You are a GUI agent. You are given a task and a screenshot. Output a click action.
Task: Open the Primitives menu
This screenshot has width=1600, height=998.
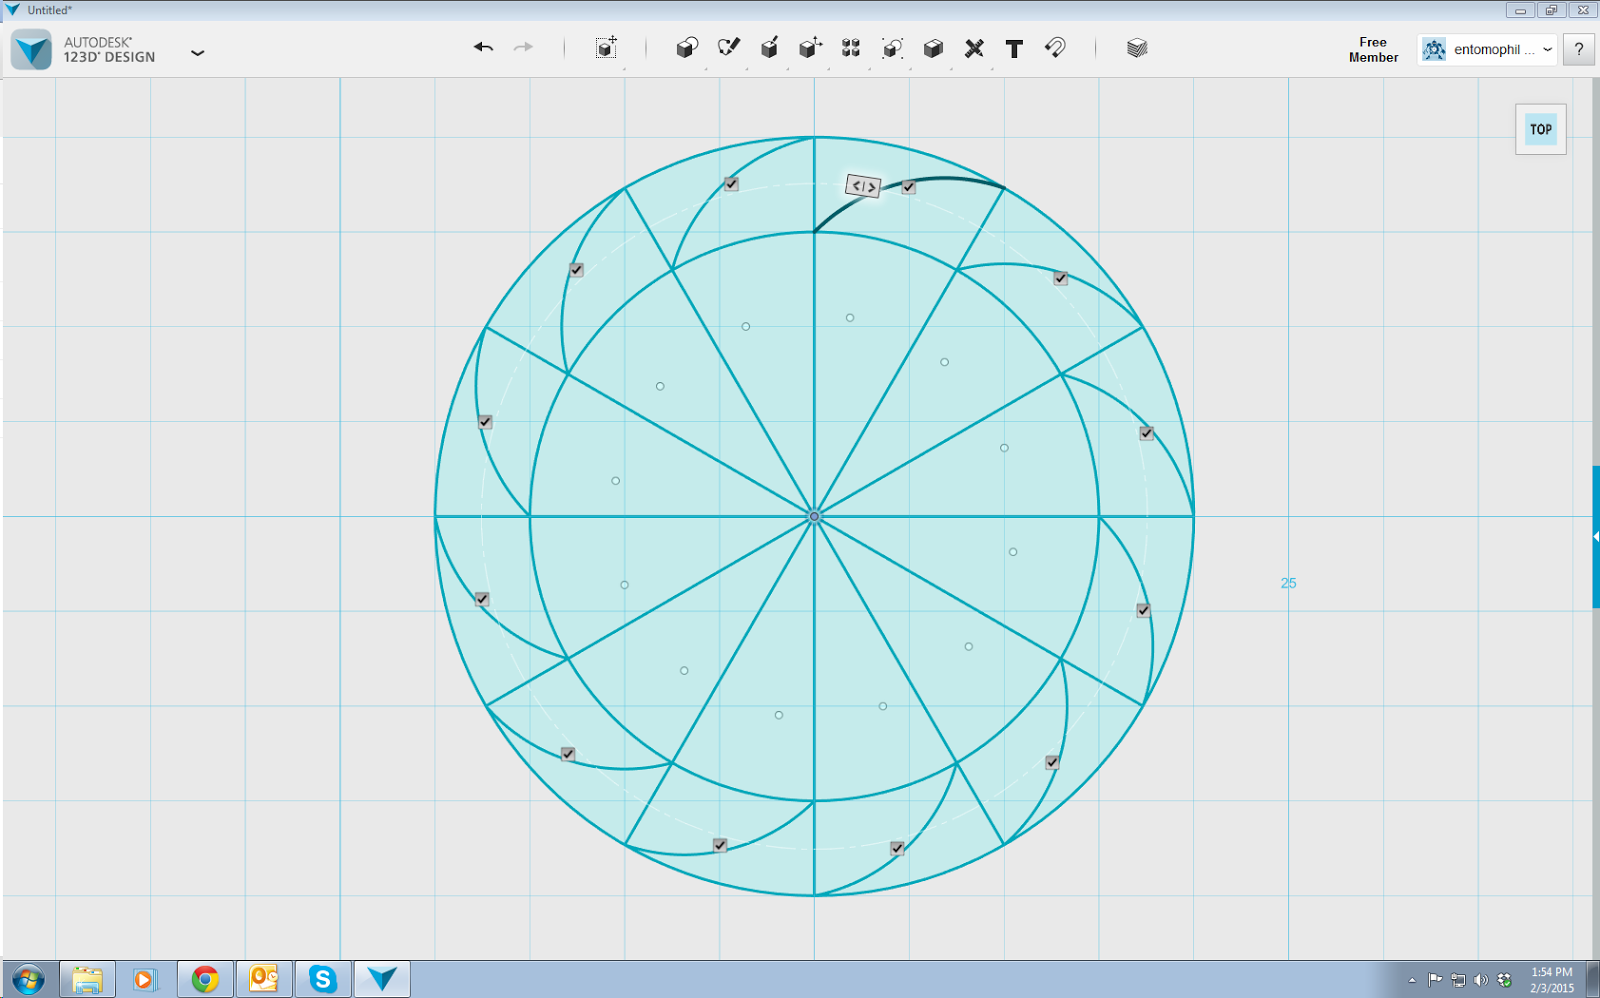pos(687,48)
